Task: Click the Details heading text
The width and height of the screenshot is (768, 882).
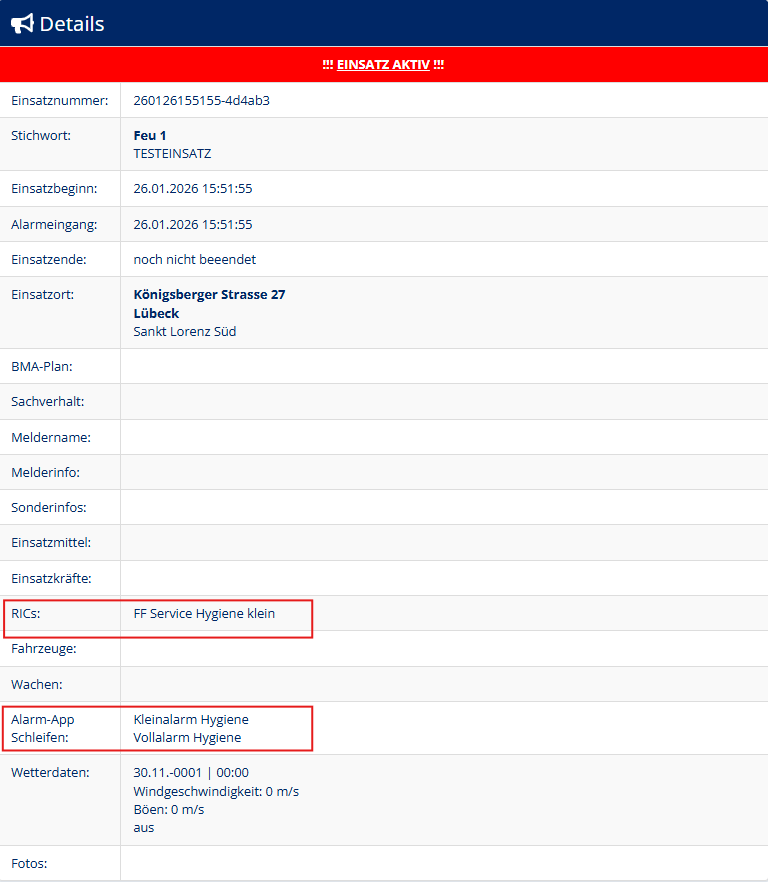Action: [x=72, y=24]
